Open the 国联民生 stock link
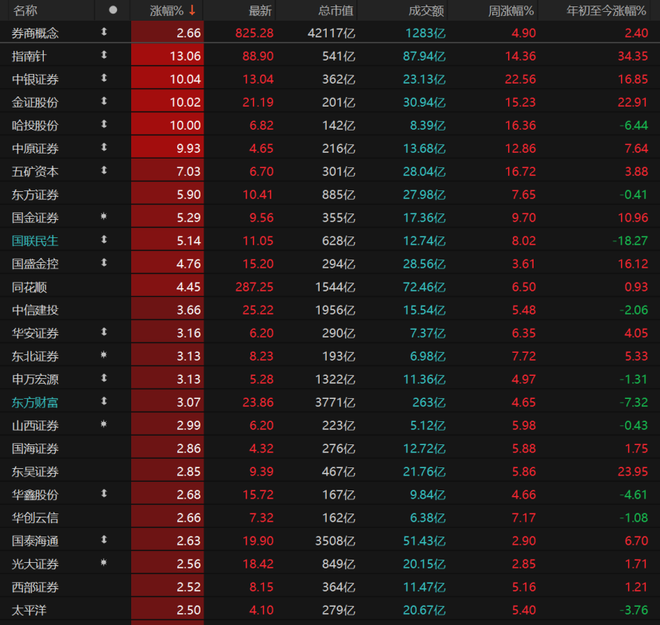The image size is (660, 625). [35, 241]
